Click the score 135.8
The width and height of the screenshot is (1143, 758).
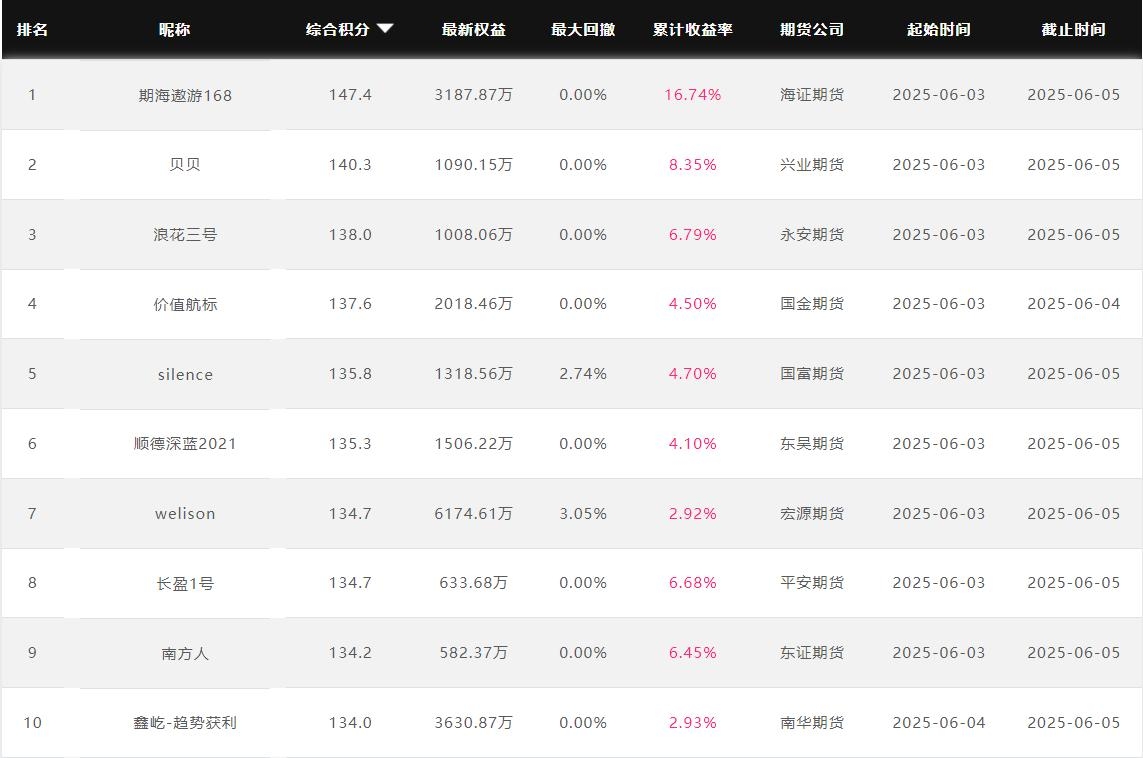350,374
